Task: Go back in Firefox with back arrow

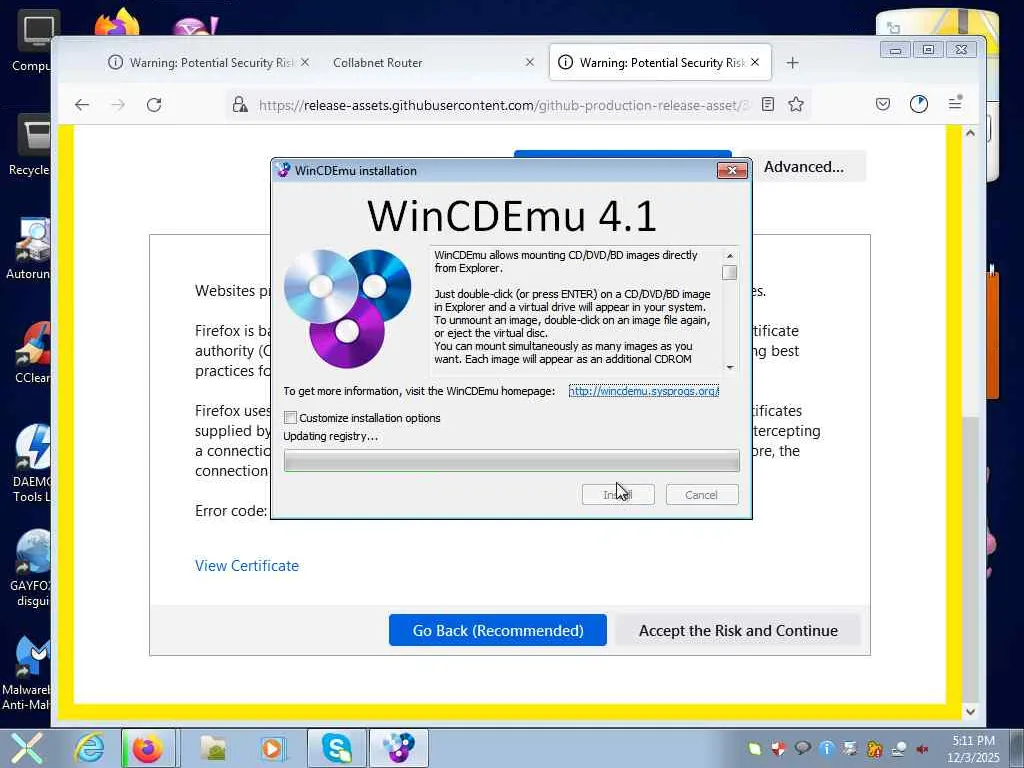Action: 82,104
